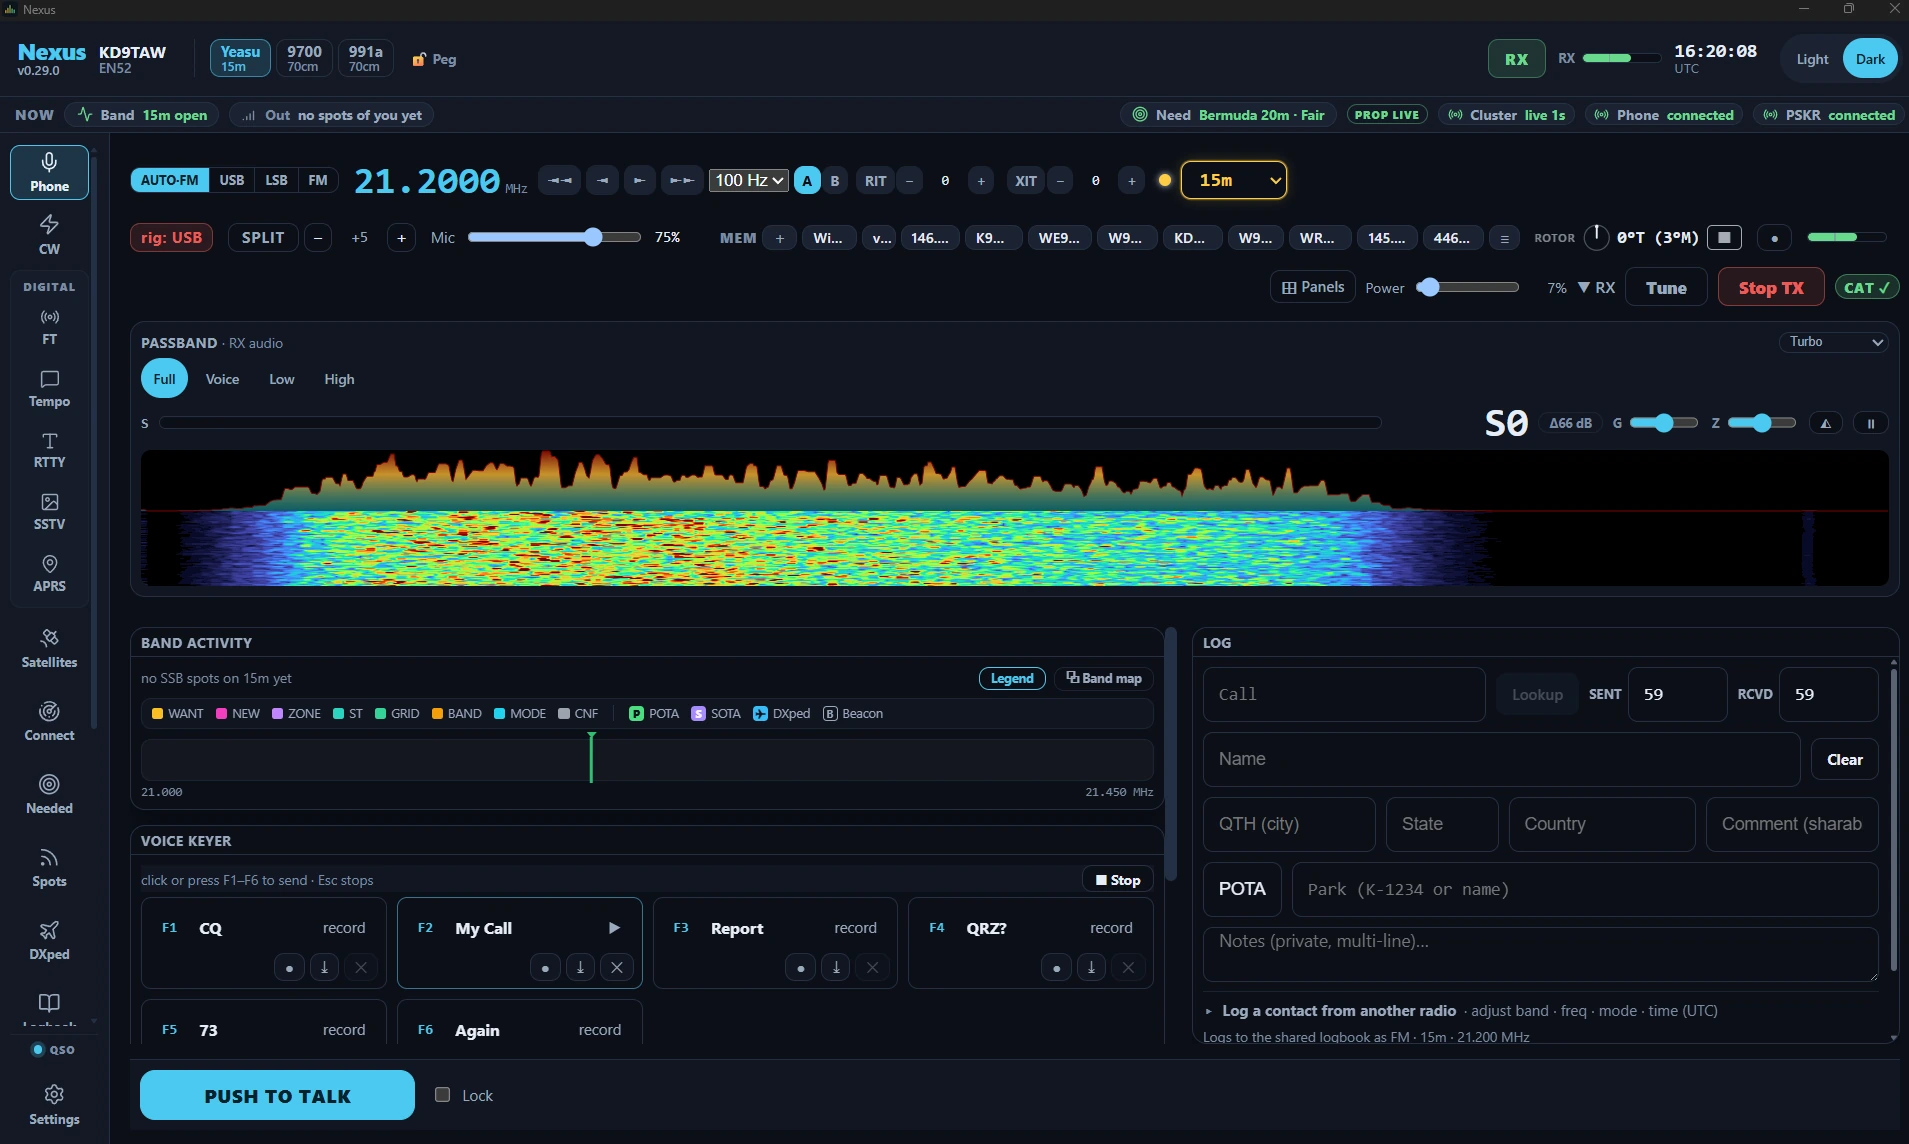
Task: Click the record dot under F3 Report
Action: tap(800, 967)
